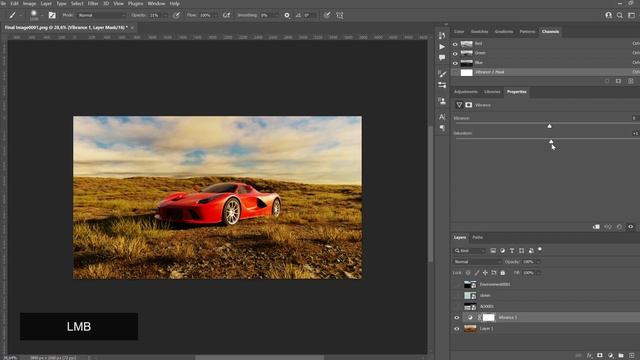Open the Window menu
The image size is (640, 360).
tap(156, 3)
